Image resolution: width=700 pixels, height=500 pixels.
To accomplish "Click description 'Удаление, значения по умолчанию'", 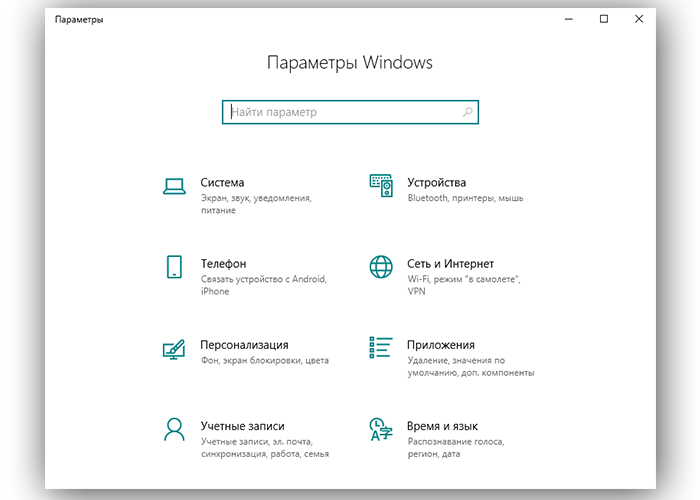I will 471,367.
